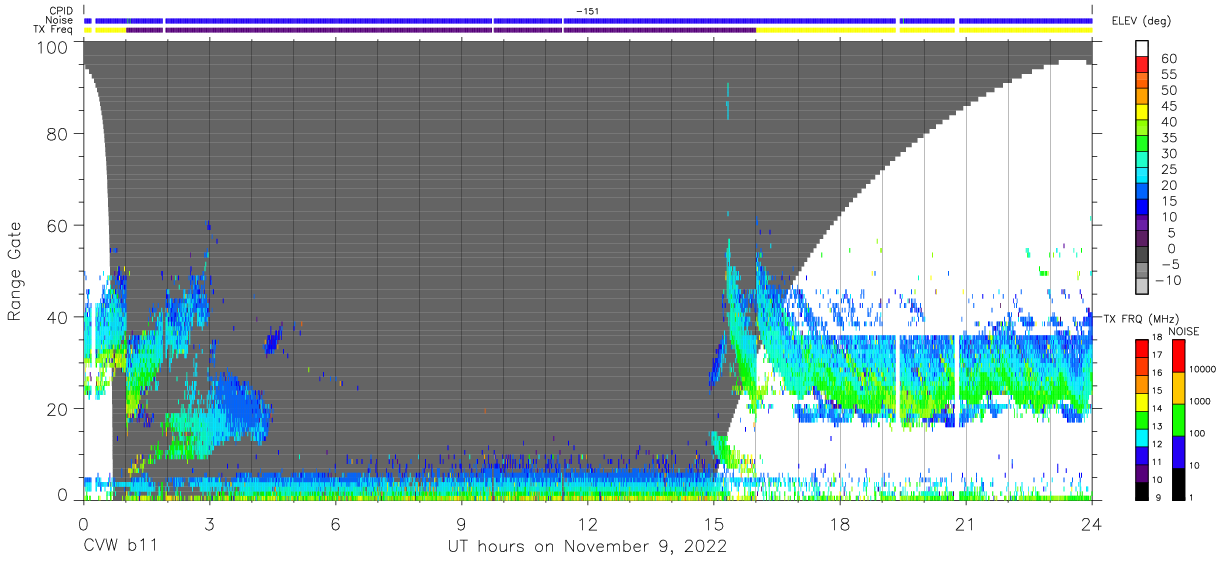Click the CPID label at the top left
This screenshot has width=1228, height=567.
click(61, 11)
